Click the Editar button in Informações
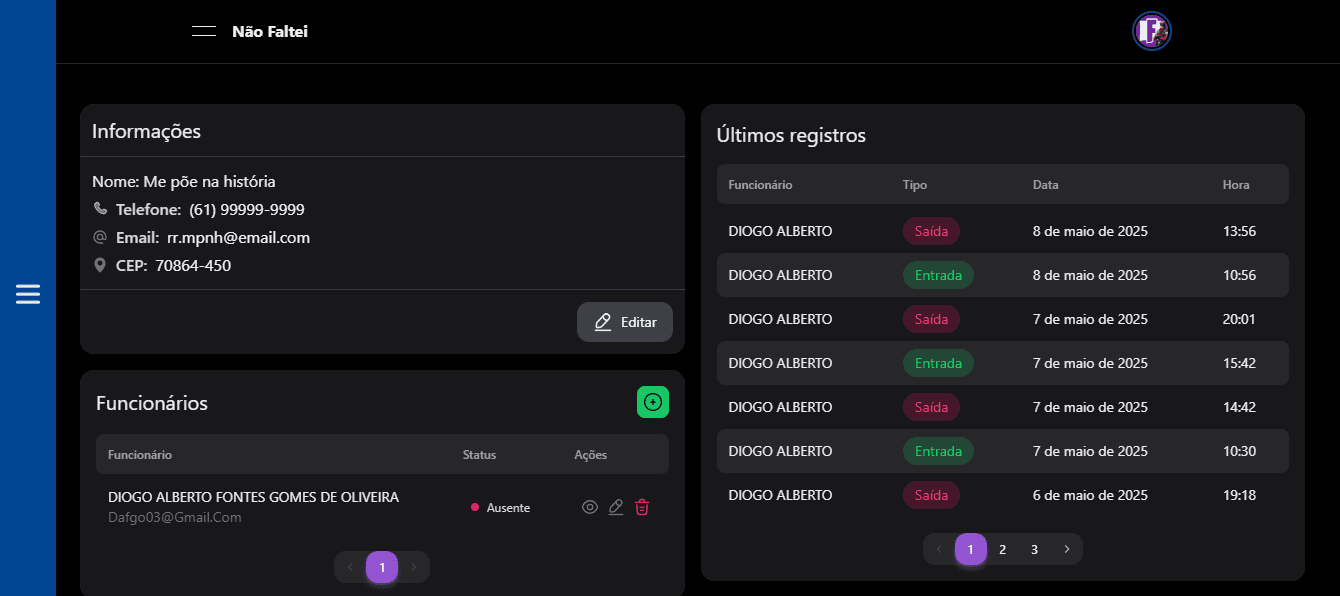This screenshot has height=596, width=1340. [625, 322]
